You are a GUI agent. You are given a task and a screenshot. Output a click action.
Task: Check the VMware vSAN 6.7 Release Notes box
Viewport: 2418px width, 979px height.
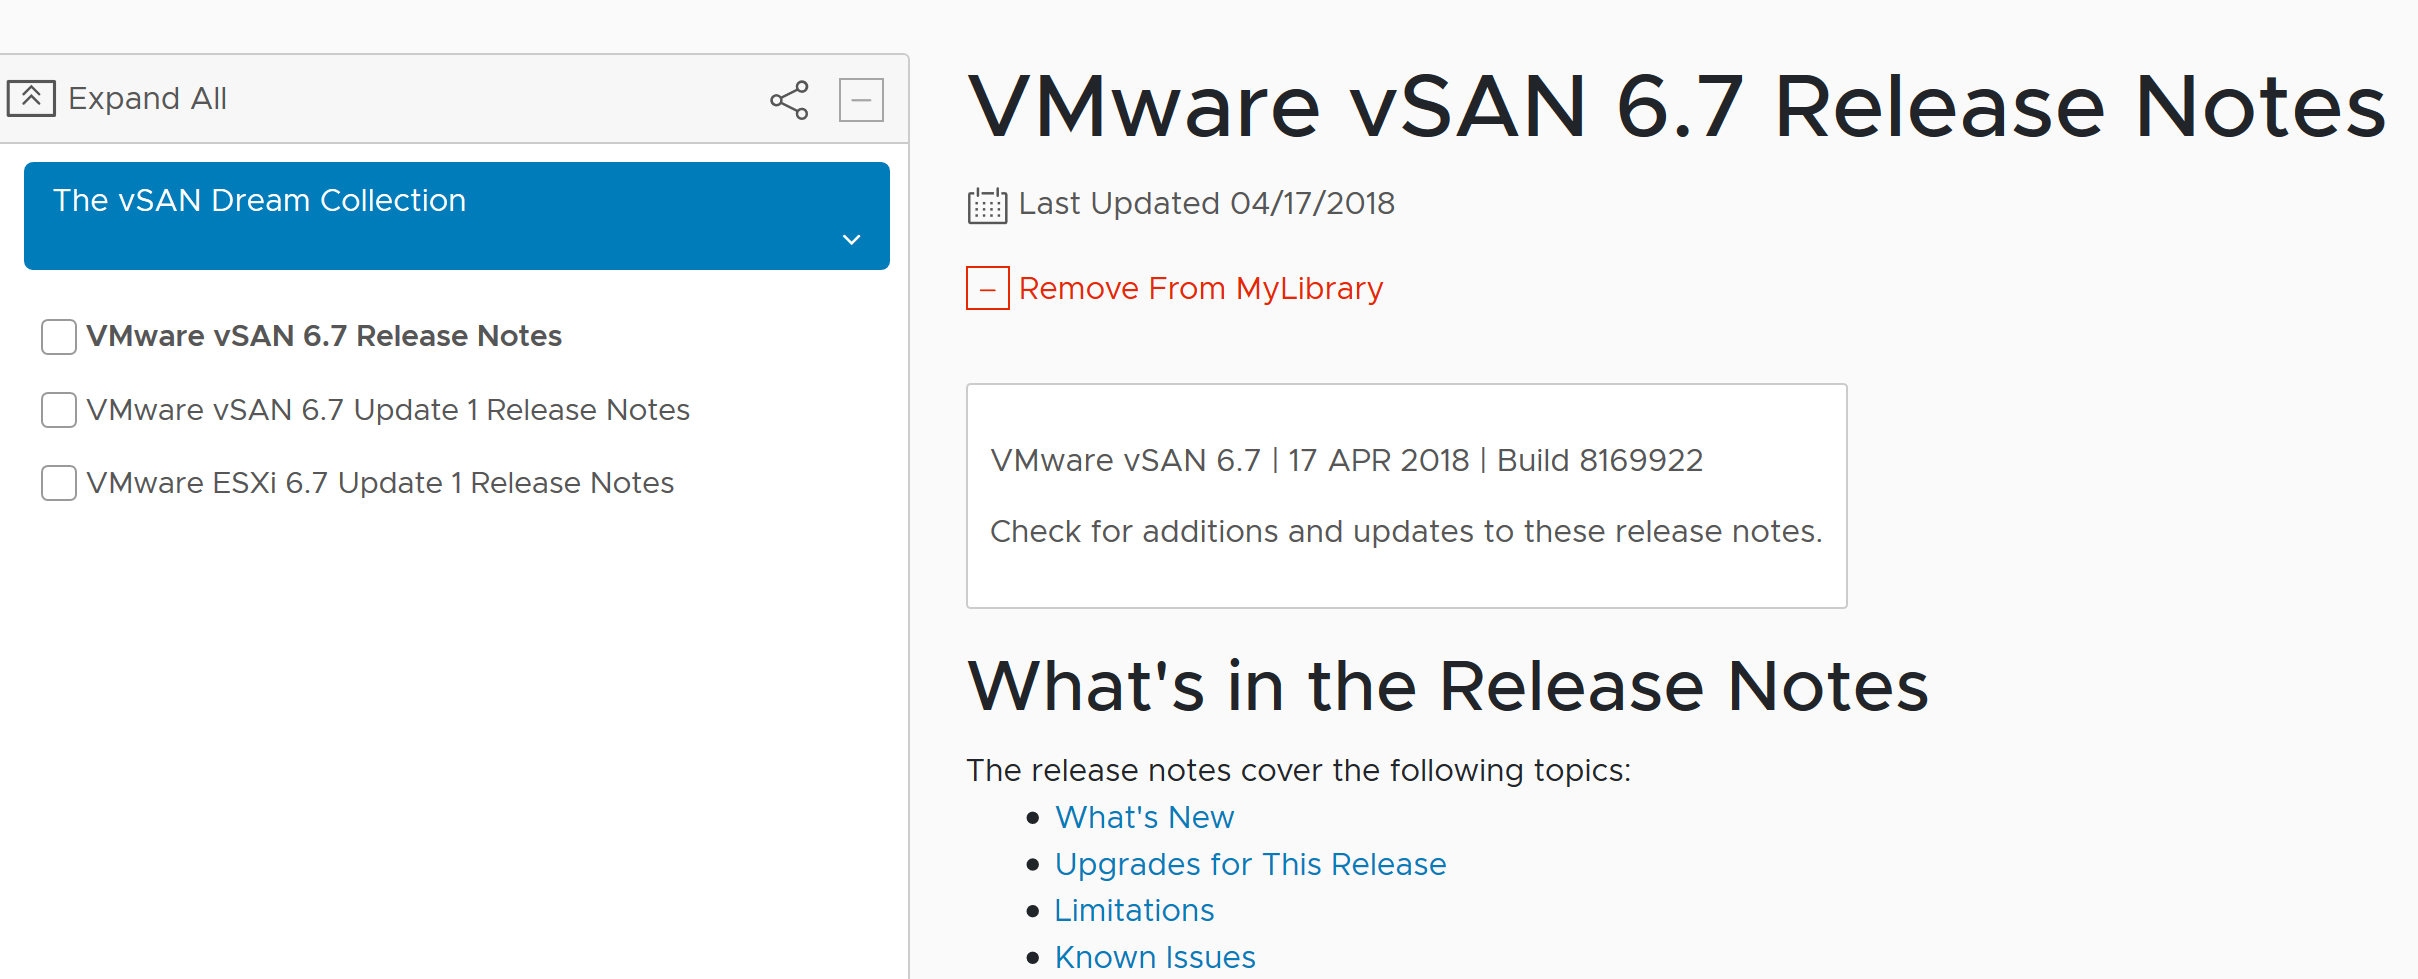coord(59,337)
